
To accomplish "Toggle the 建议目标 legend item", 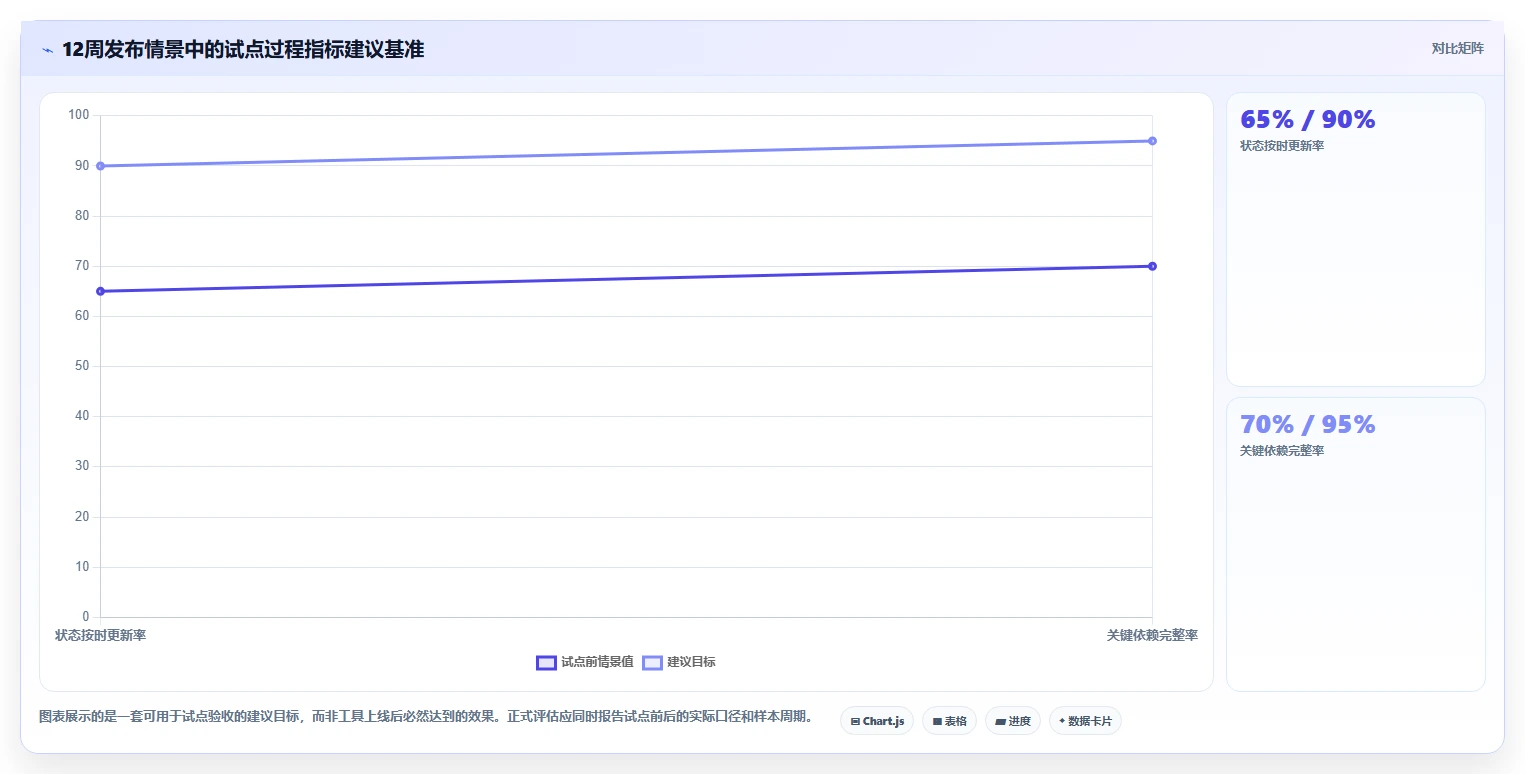I will (679, 662).
